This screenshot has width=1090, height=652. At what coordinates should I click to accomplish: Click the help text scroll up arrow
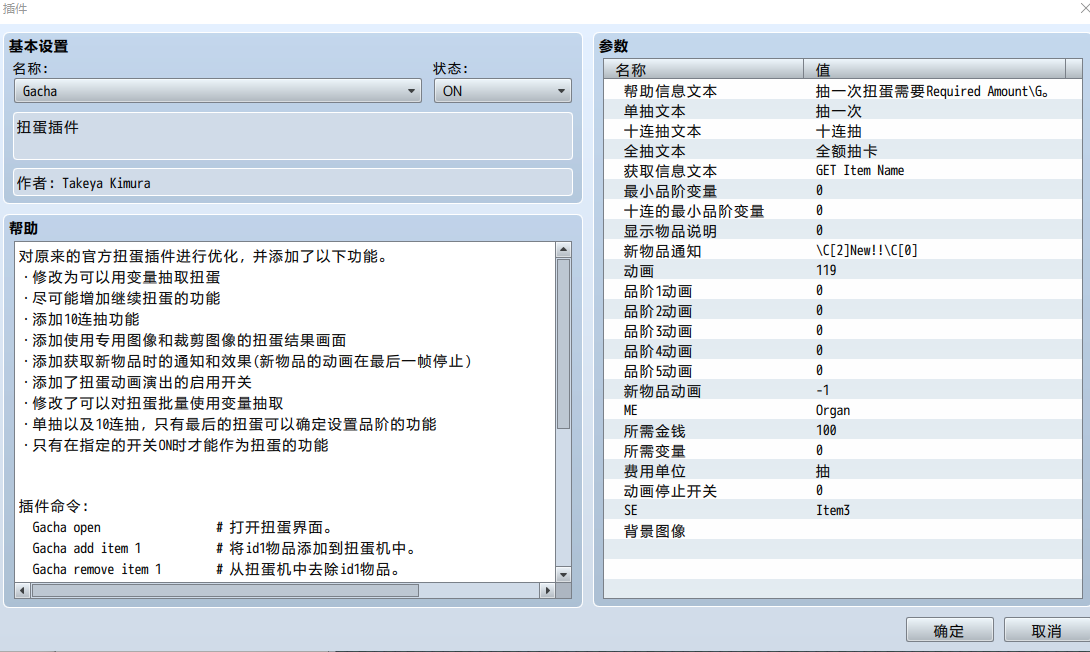click(x=564, y=250)
